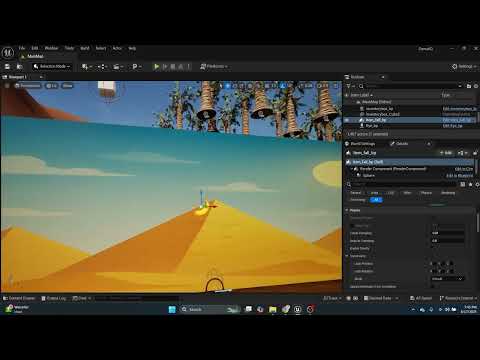
Task: Open the Cmd console dropdown
Action: 82,298
